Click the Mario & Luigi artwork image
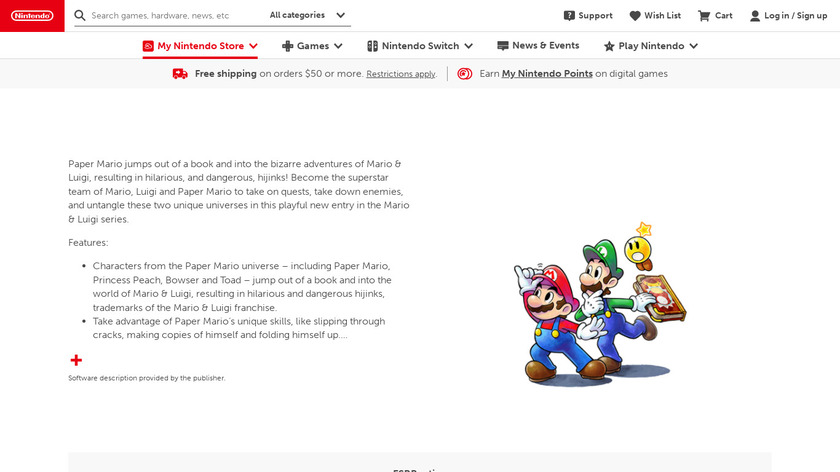 pos(599,304)
